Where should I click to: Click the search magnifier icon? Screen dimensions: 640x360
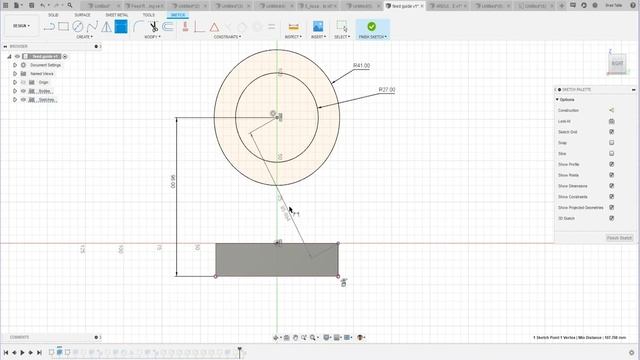(x=70, y=5)
